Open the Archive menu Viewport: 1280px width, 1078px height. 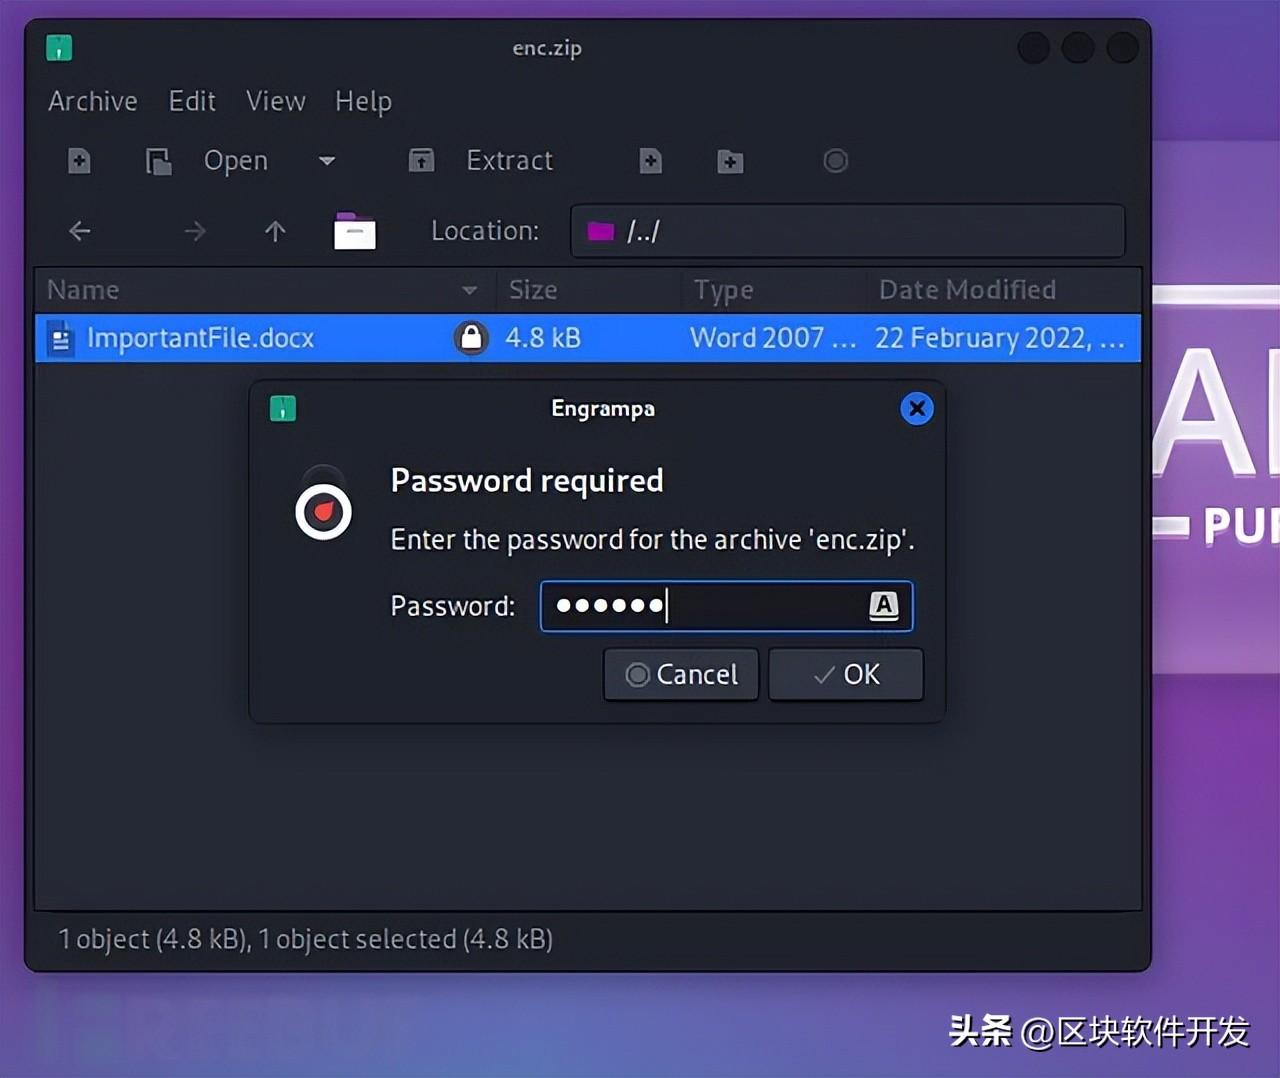coord(93,102)
